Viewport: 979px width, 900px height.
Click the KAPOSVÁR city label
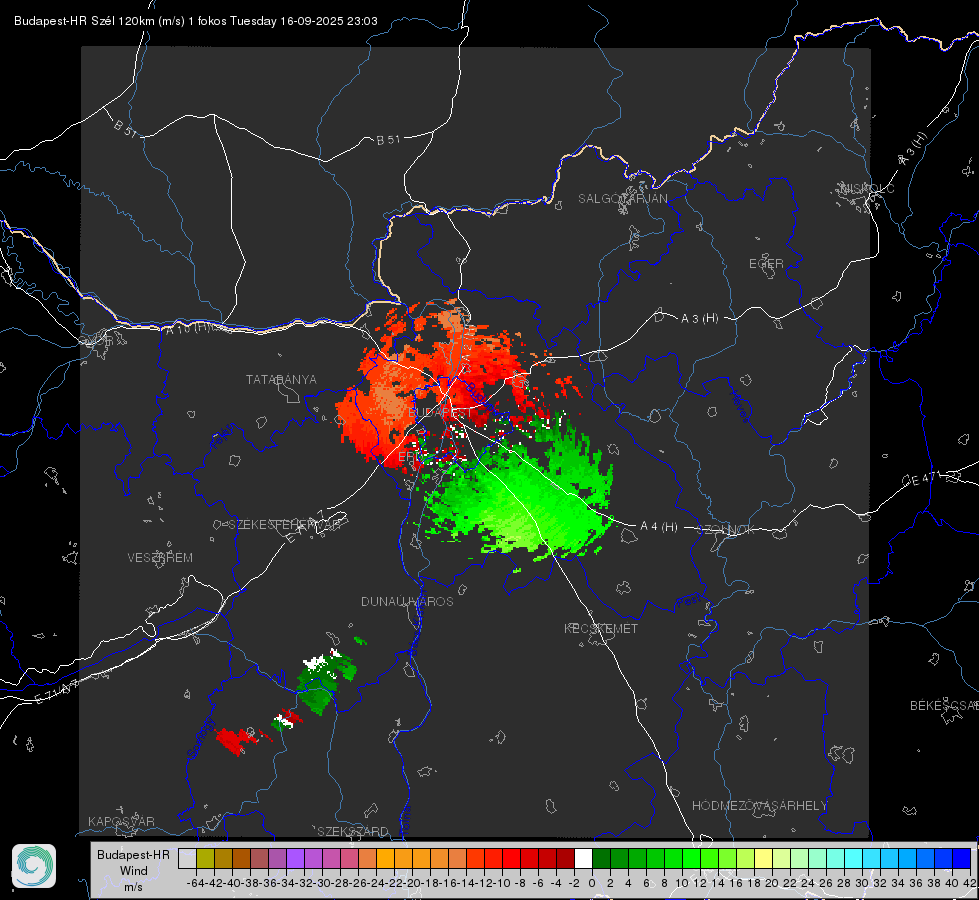coord(121,821)
